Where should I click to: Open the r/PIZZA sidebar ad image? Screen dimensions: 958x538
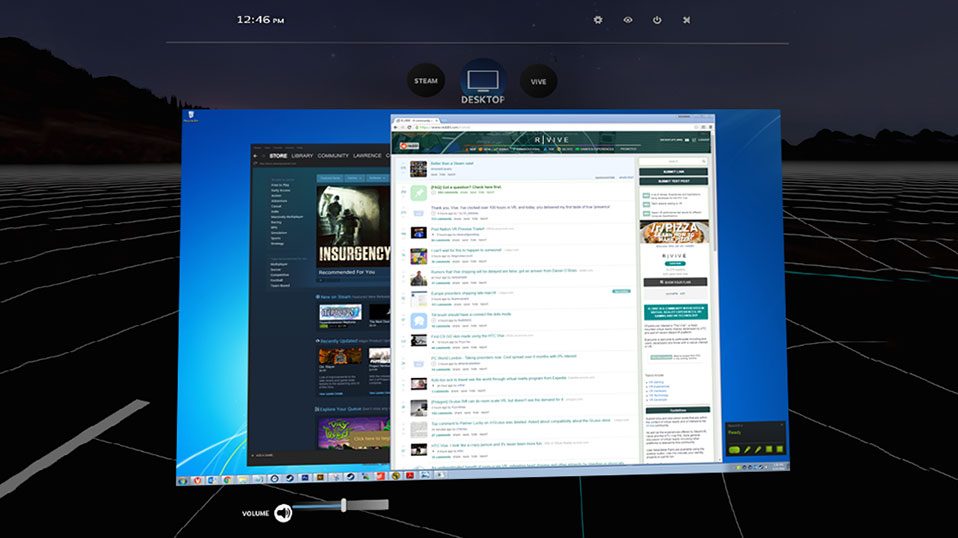pyautogui.click(x=674, y=233)
